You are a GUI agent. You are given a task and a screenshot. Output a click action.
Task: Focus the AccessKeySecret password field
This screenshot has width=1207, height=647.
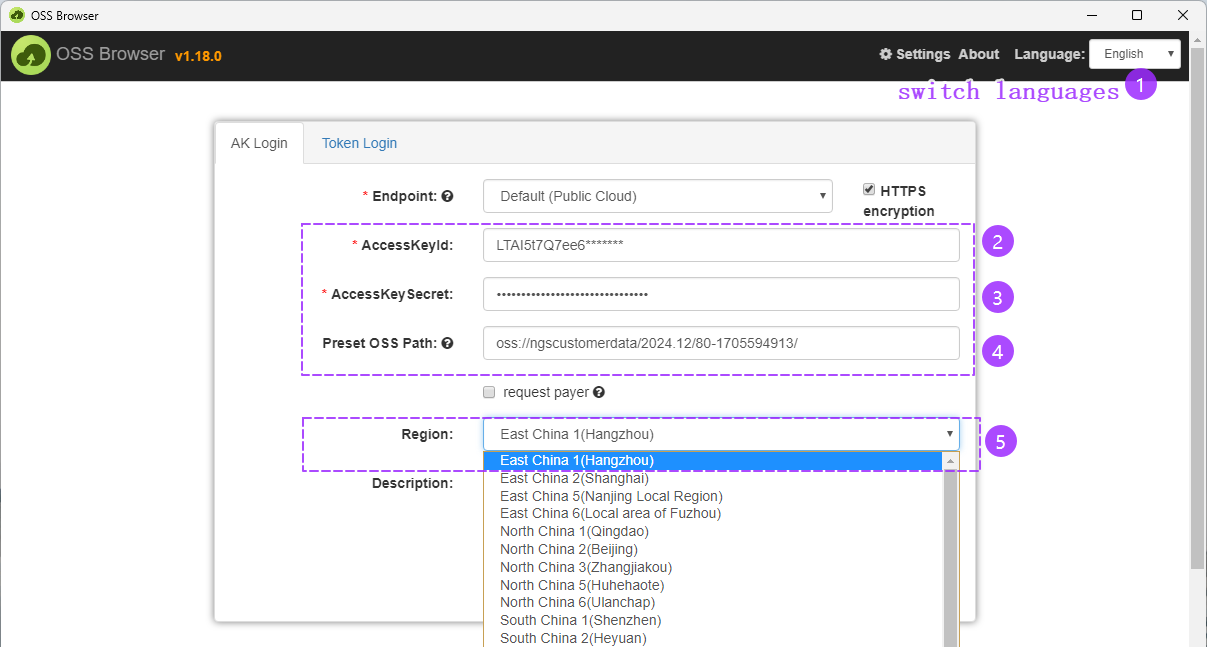coord(720,294)
